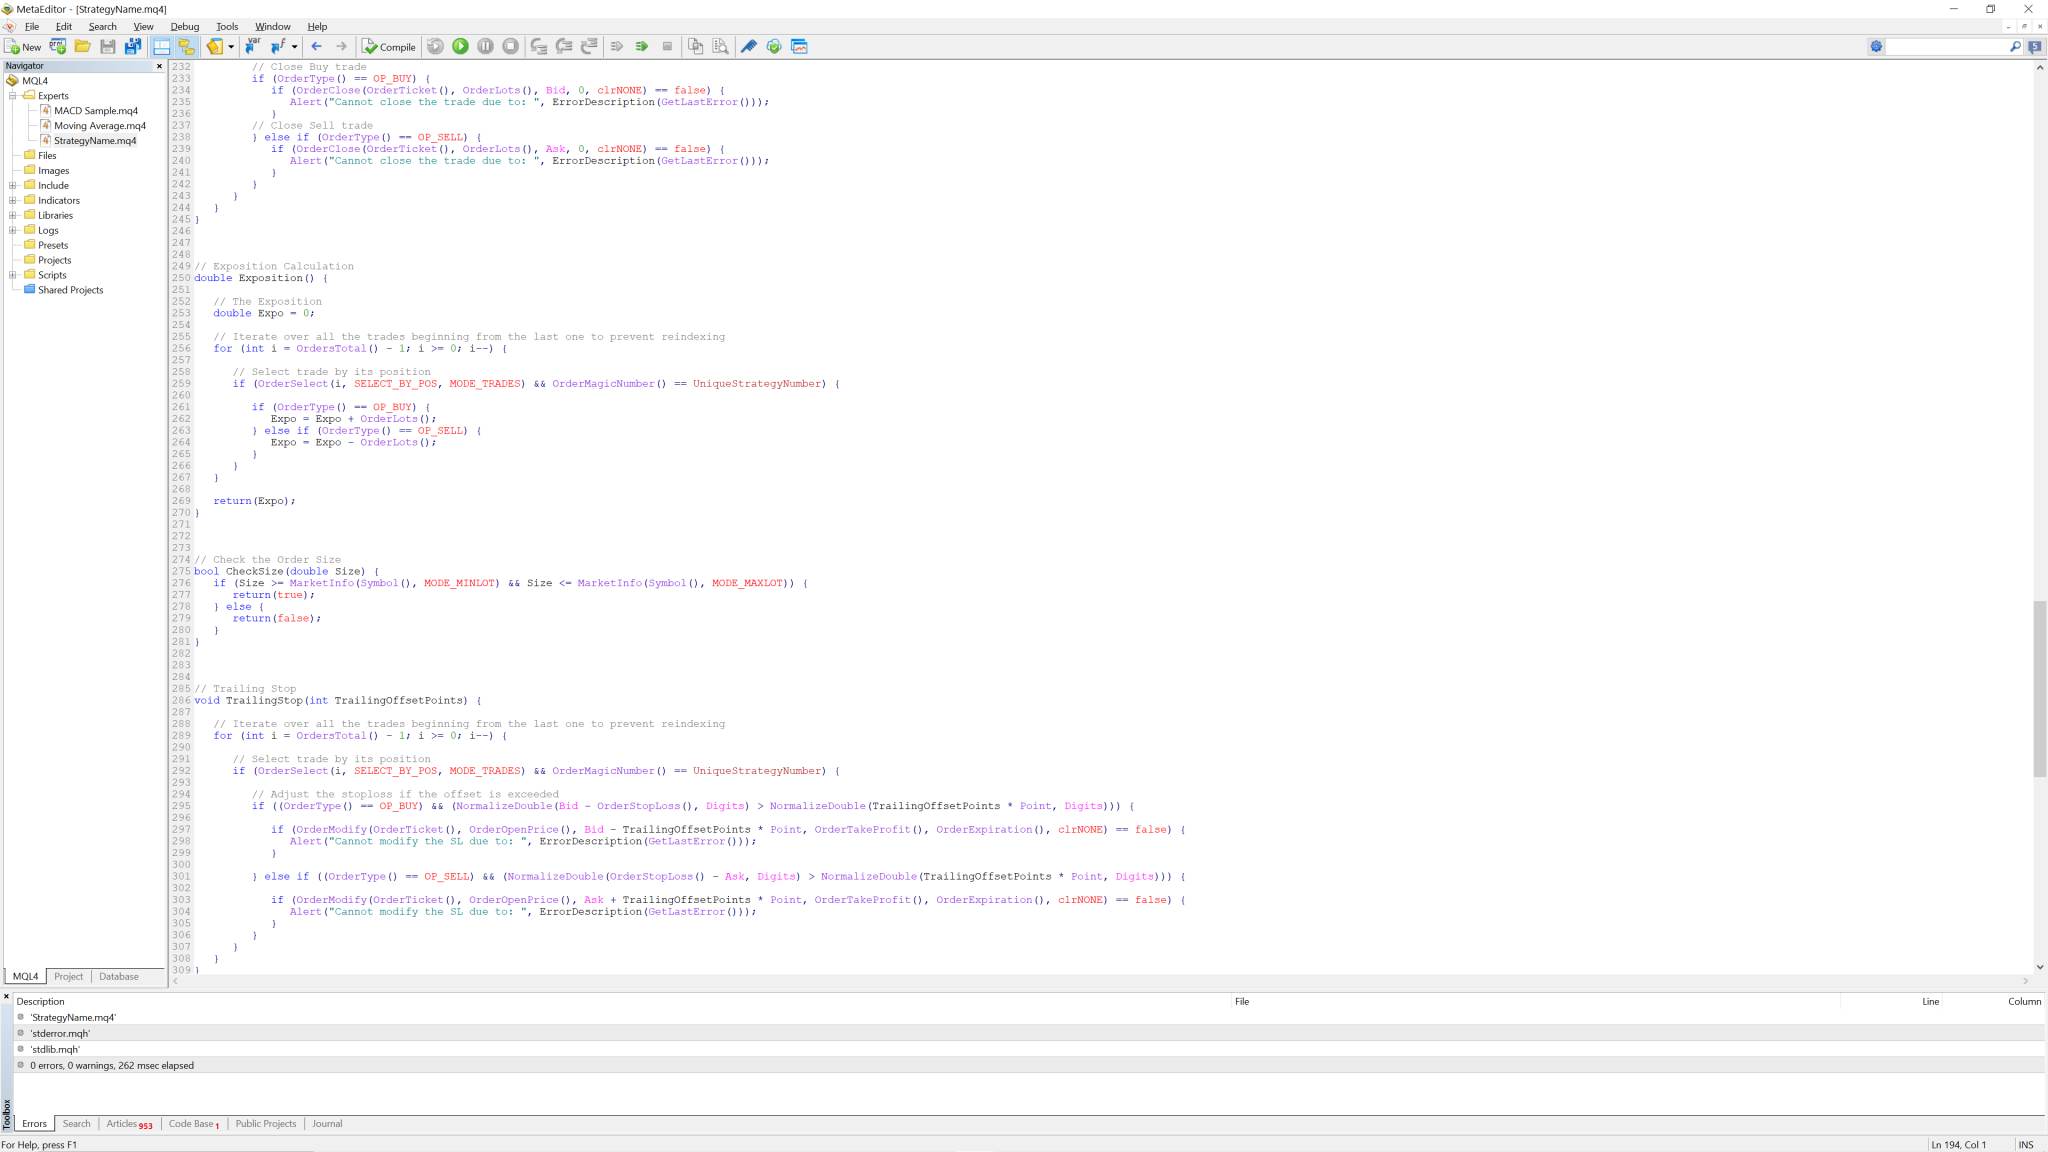2048x1152 pixels.
Task: Open StrategyName.mq4 in Navigator tree
Action: (95, 141)
